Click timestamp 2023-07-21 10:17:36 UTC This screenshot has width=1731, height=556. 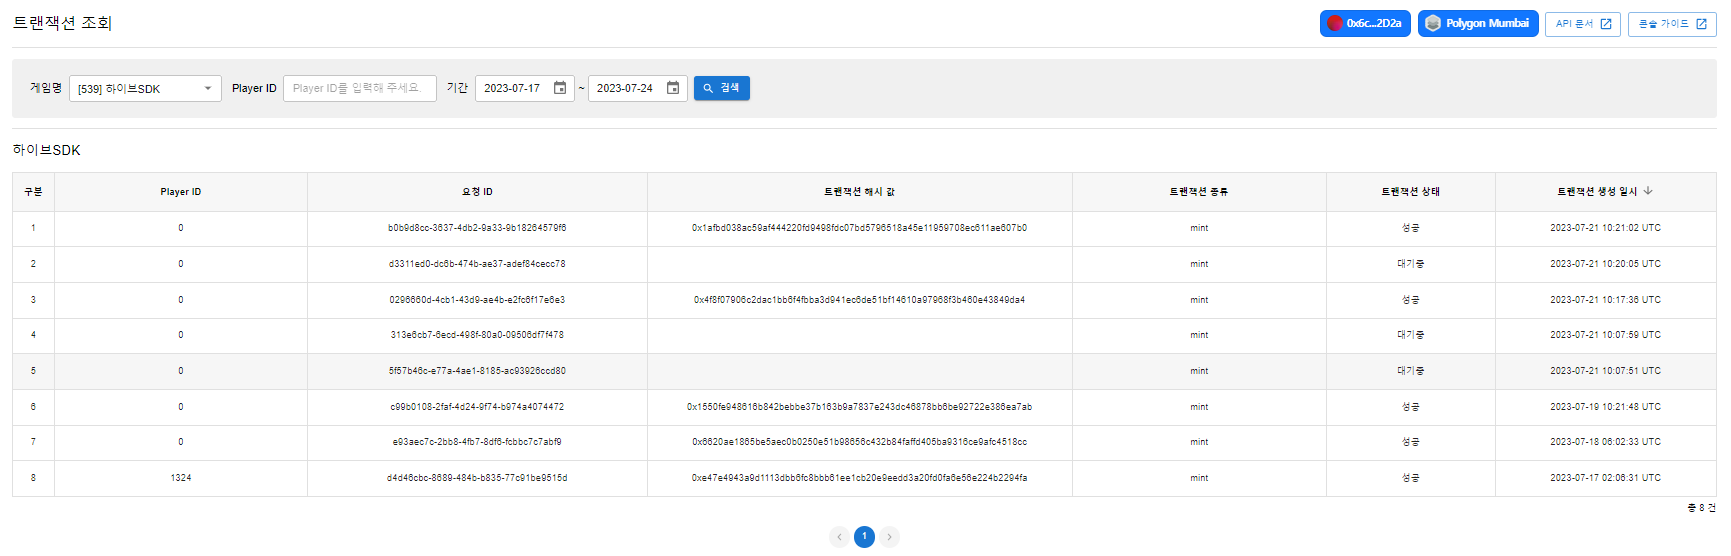click(x=1605, y=300)
